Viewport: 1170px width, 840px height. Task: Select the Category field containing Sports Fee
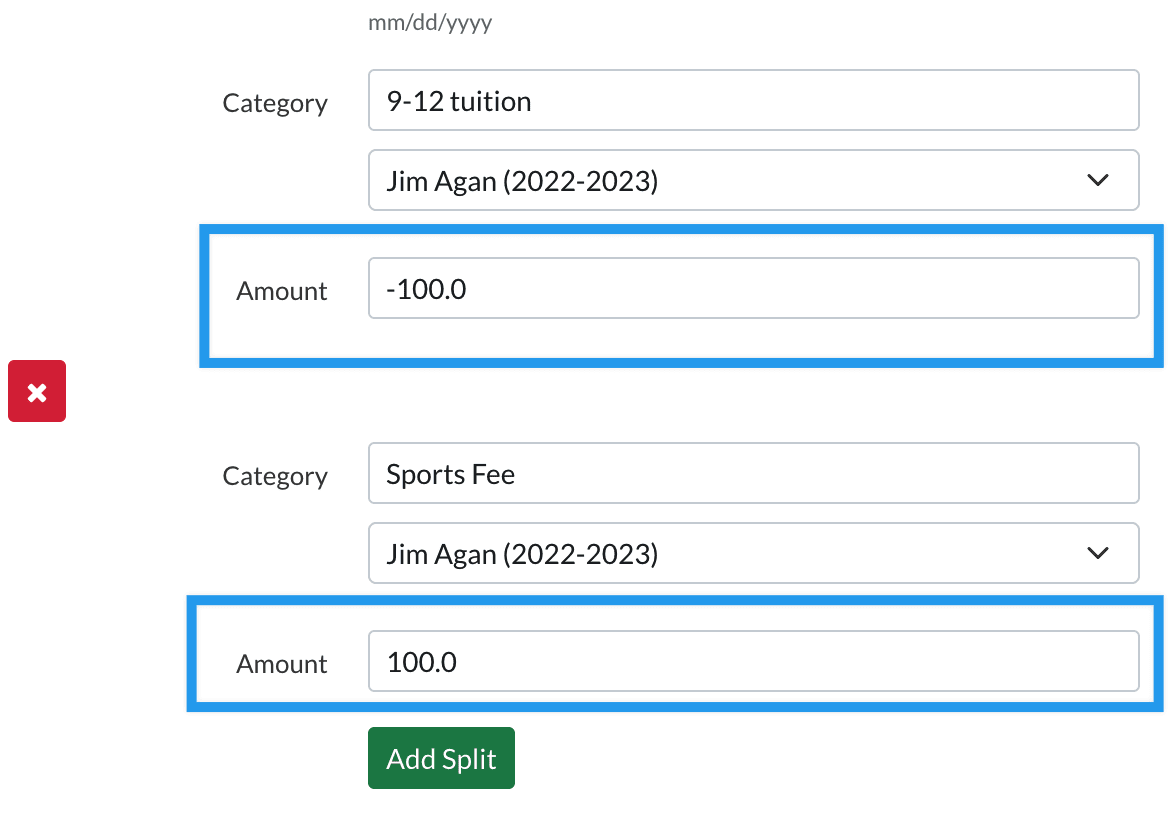[753, 473]
